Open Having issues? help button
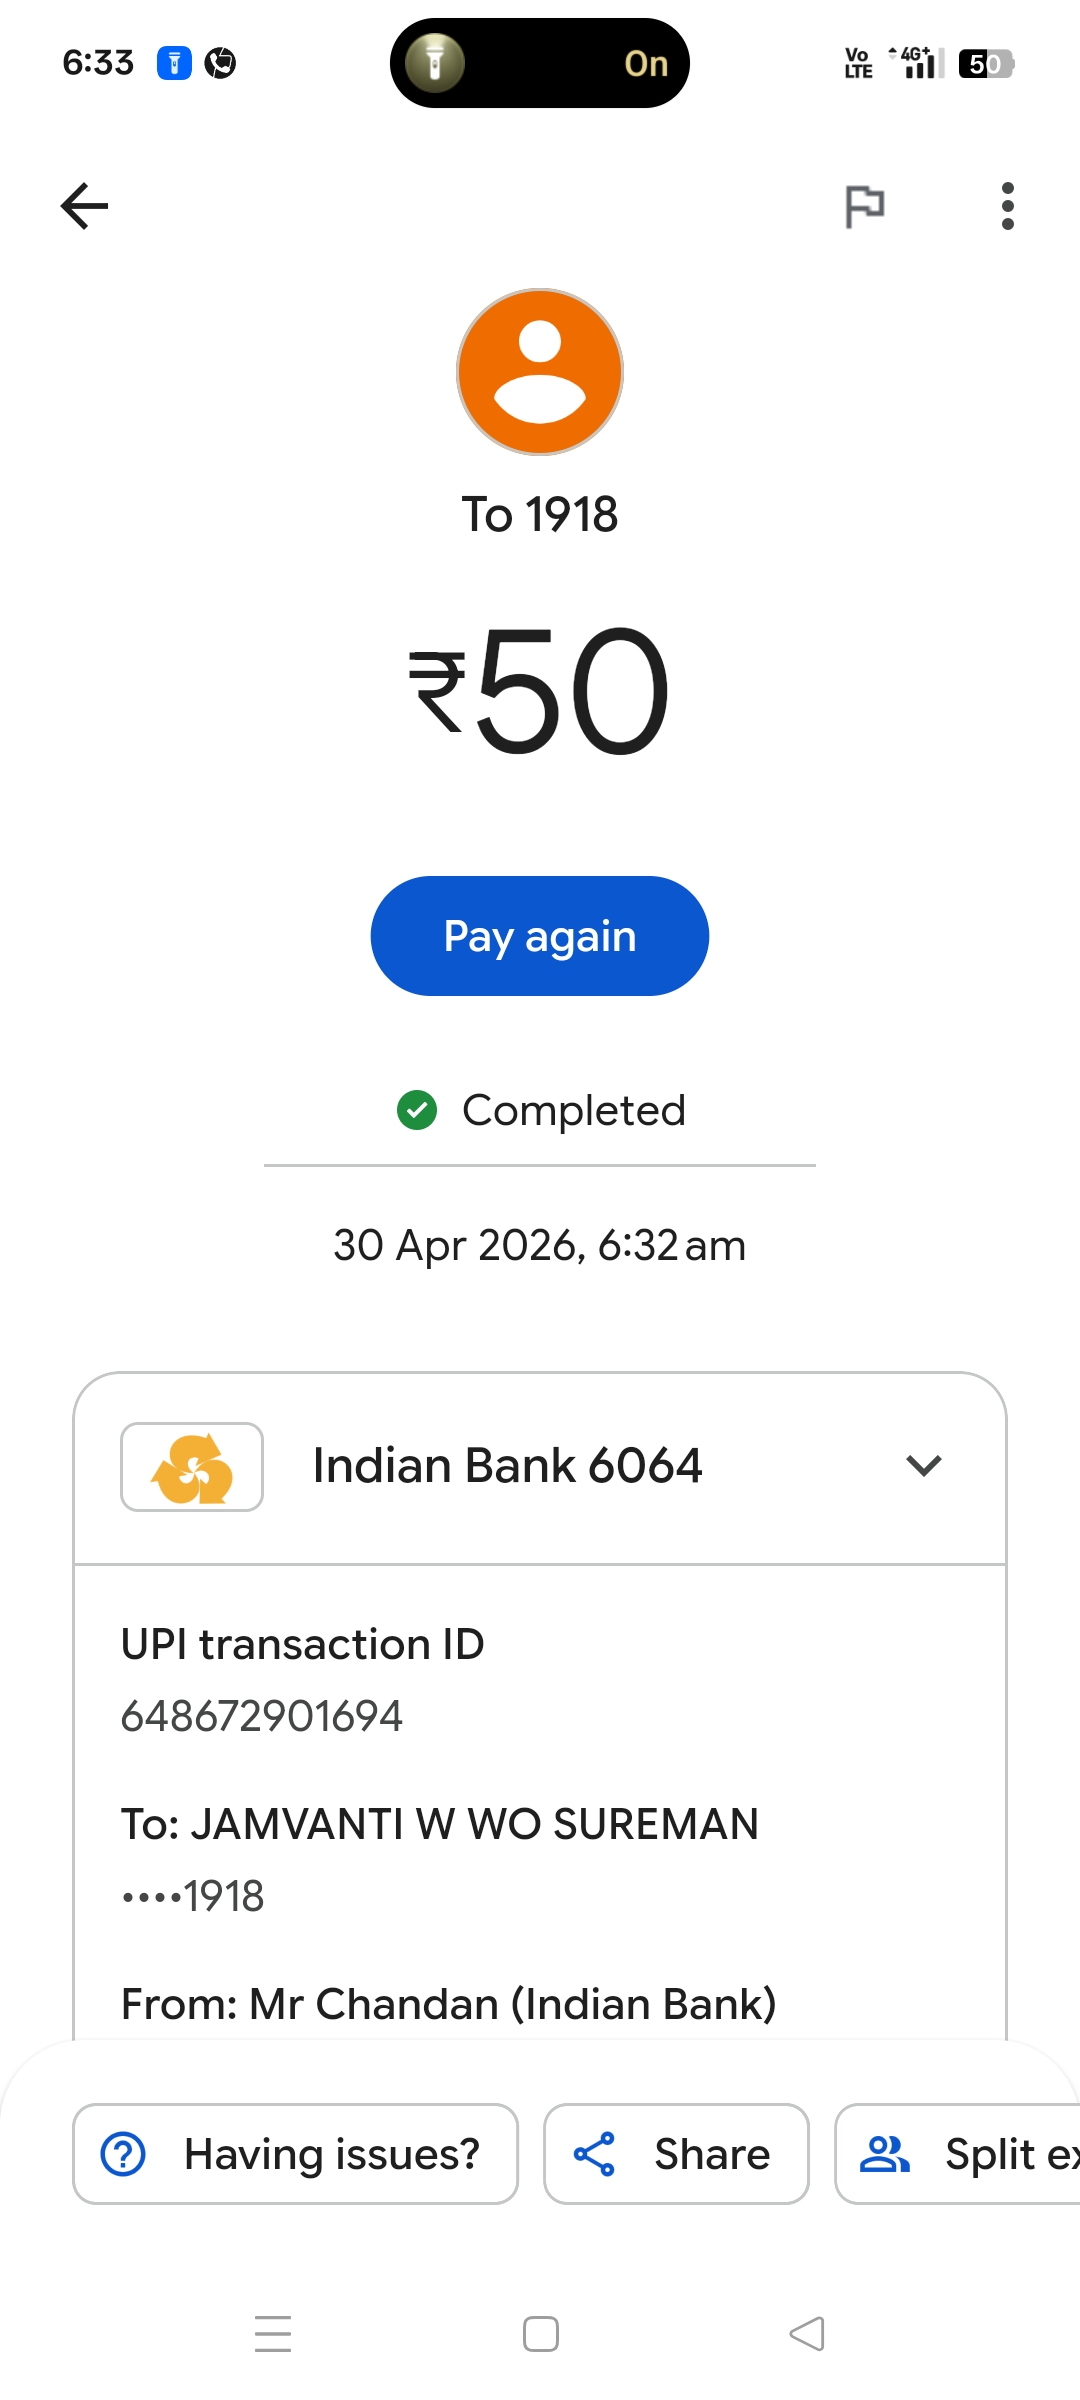The width and height of the screenshot is (1080, 2400). [x=296, y=2154]
